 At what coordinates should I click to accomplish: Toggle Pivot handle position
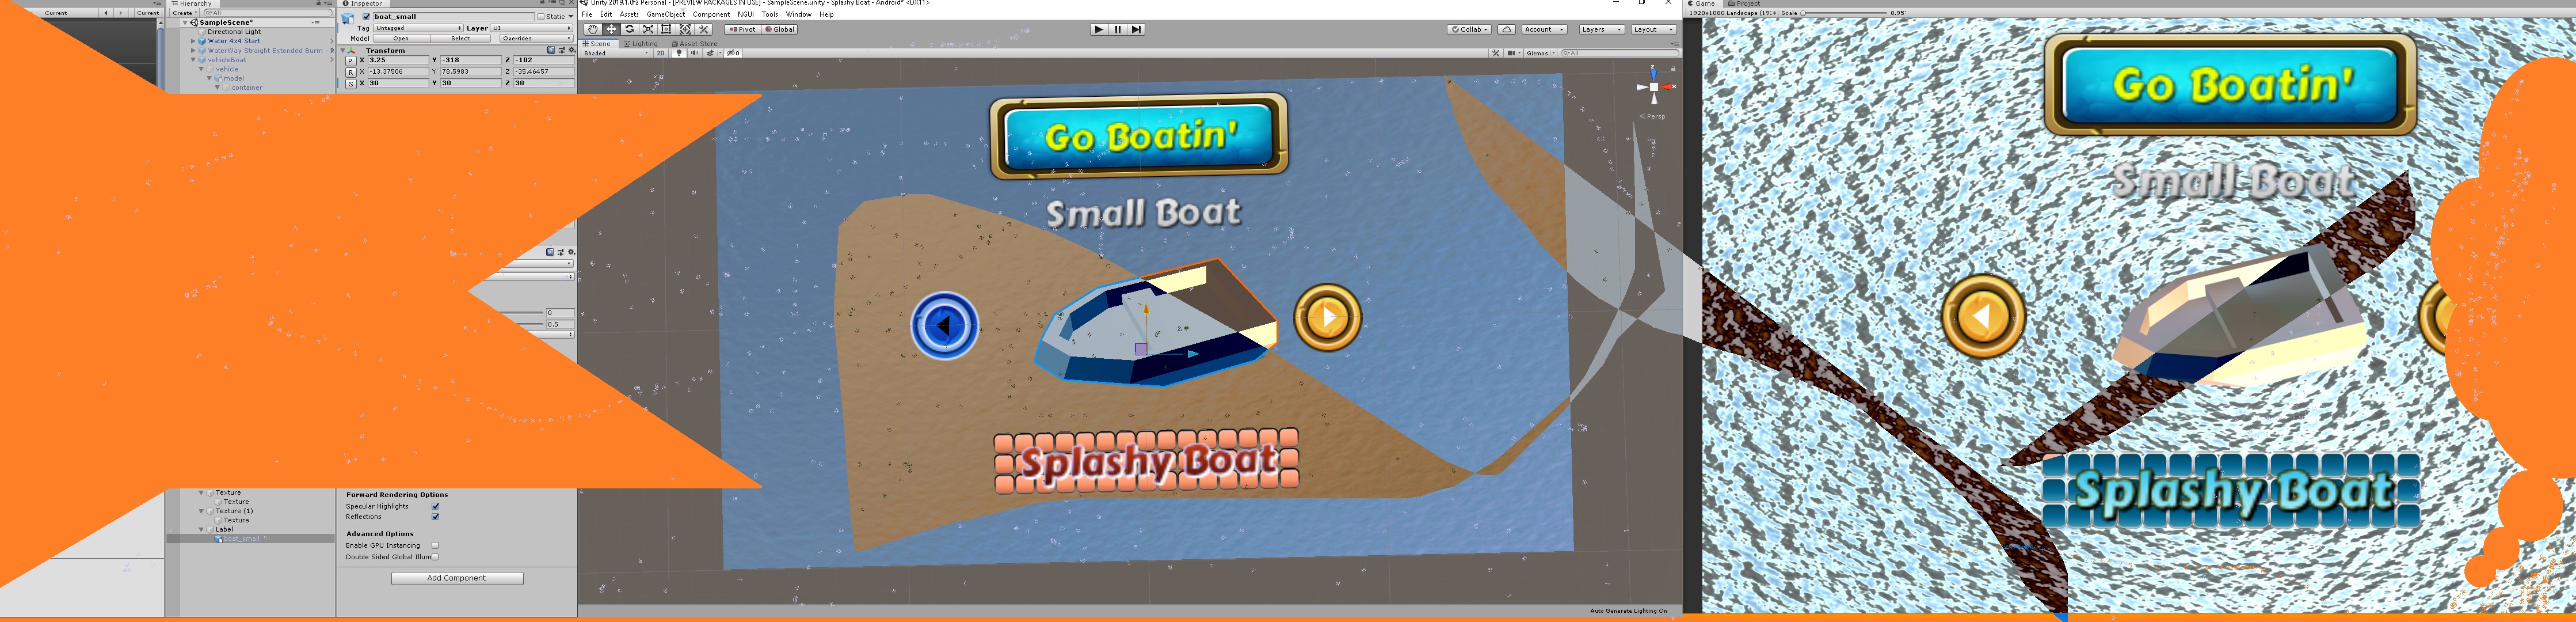742,29
